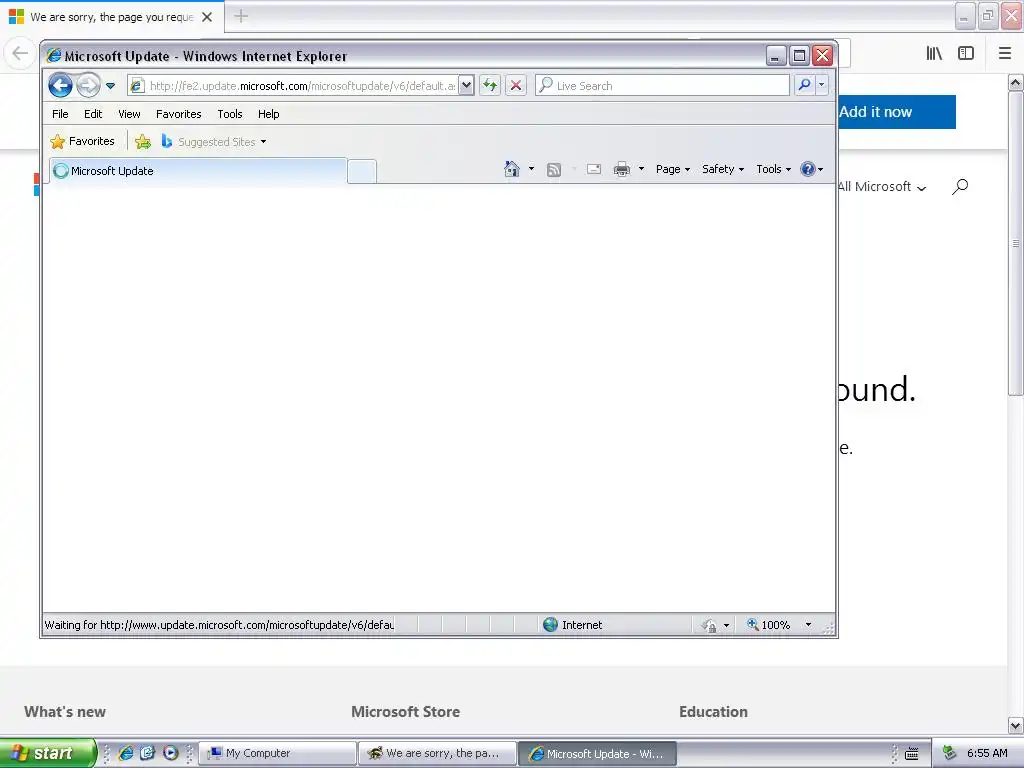Click the Live Search magnifier button
Viewport: 1024px width, 768px height.
(x=805, y=85)
